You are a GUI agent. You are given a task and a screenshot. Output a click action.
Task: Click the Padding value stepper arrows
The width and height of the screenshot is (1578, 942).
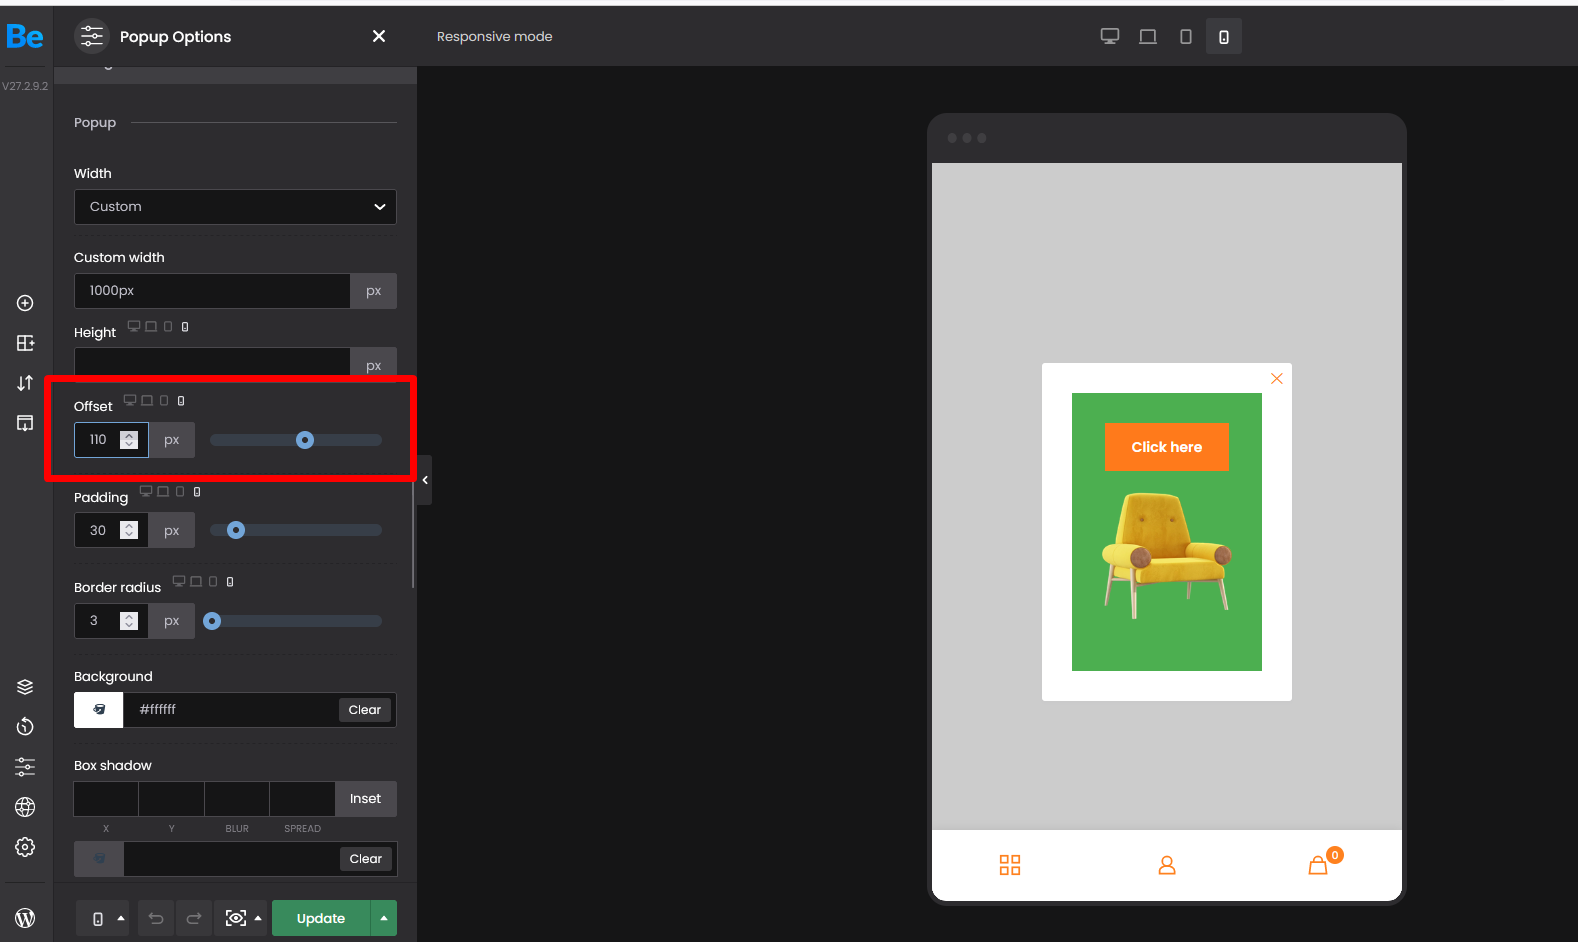pyautogui.click(x=129, y=530)
